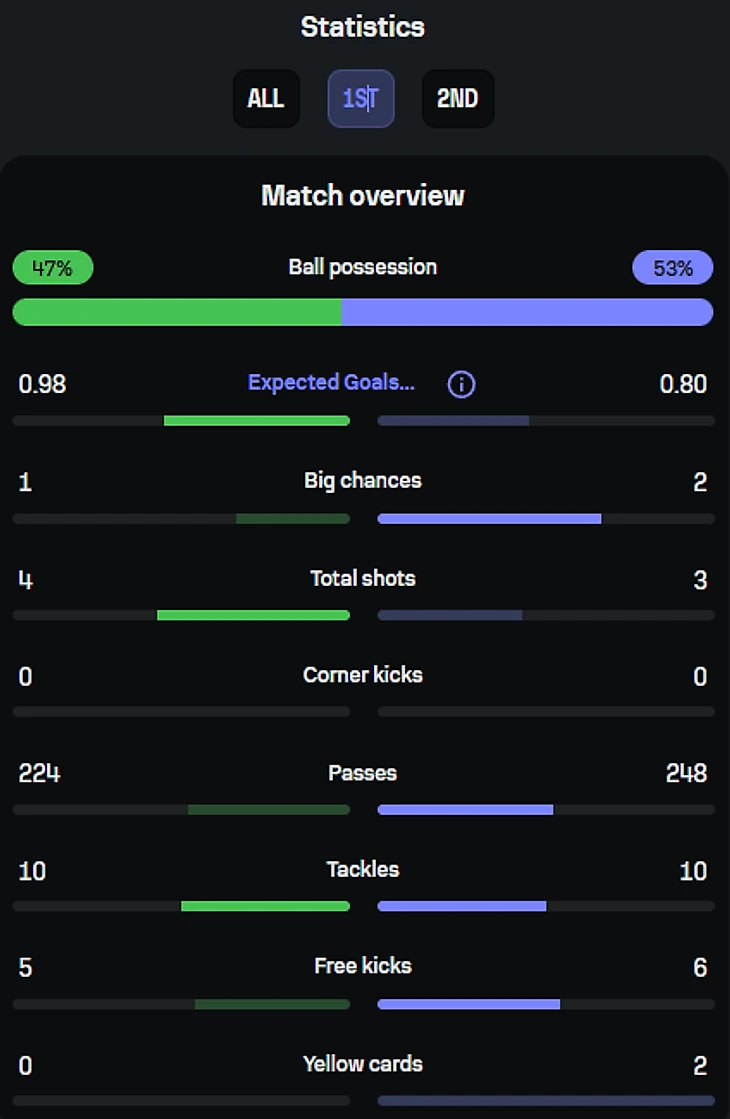Select the 1ST half tab

361,99
